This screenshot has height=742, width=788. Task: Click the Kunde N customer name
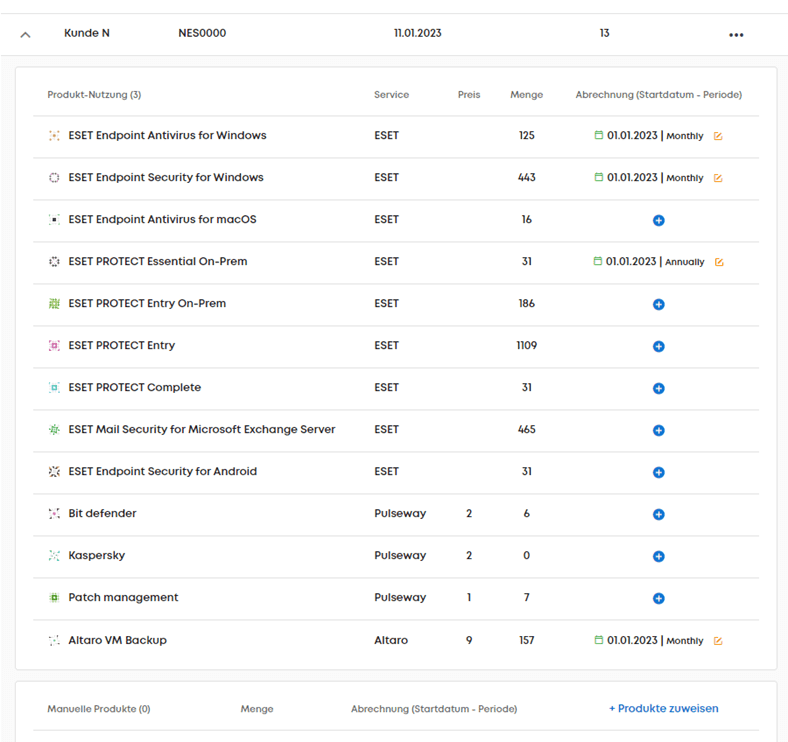pyautogui.click(x=86, y=33)
